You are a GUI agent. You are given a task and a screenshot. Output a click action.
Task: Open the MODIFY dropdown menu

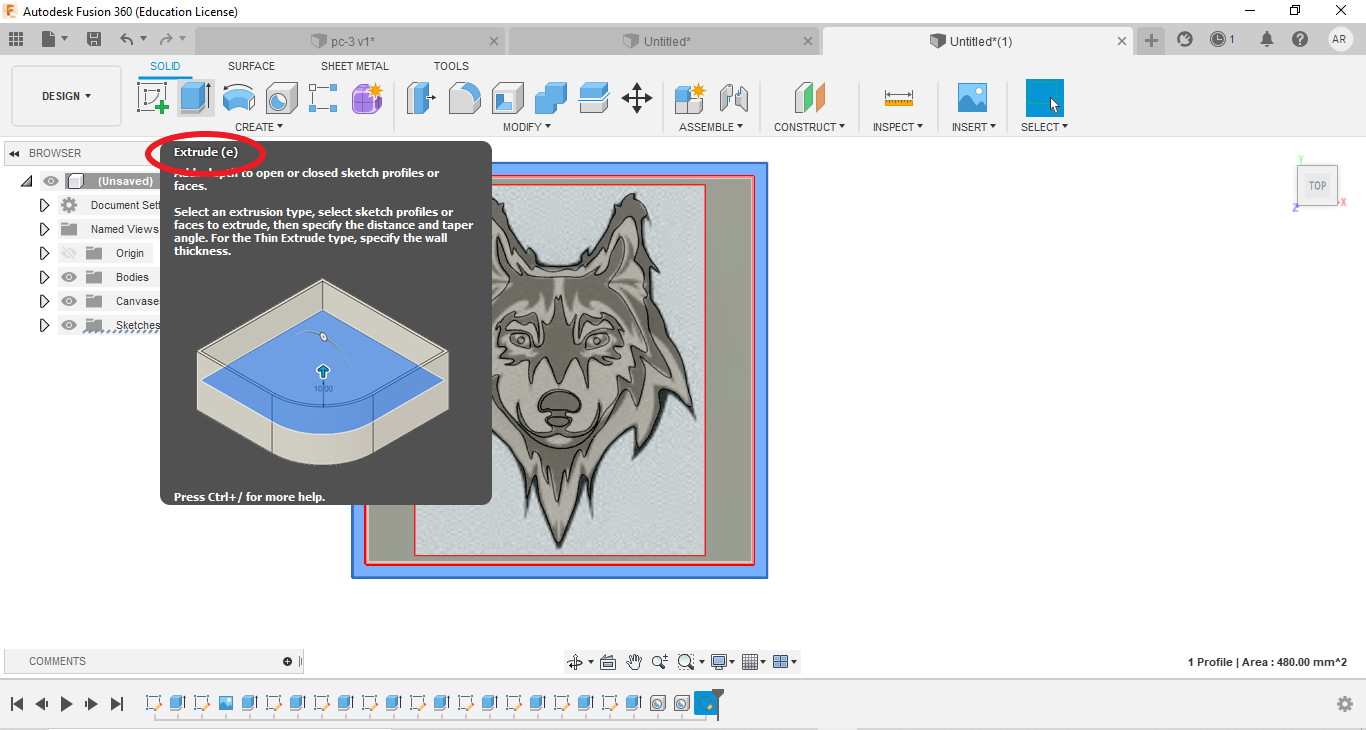(526, 127)
